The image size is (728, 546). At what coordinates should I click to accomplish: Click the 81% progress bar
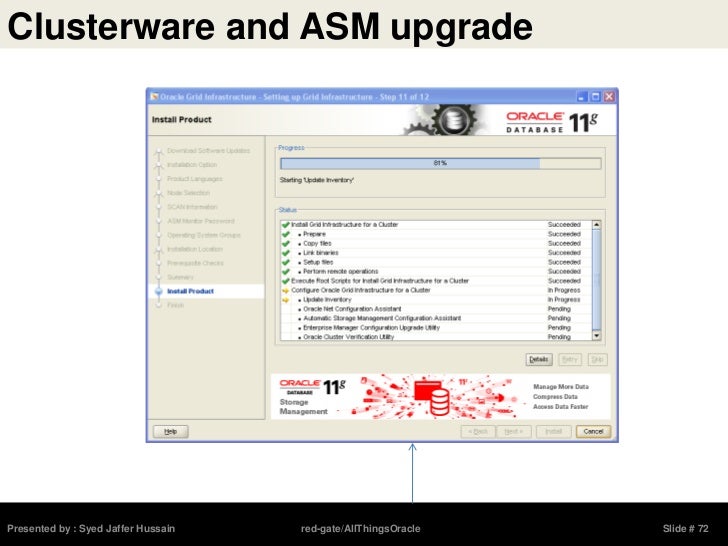point(440,163)
